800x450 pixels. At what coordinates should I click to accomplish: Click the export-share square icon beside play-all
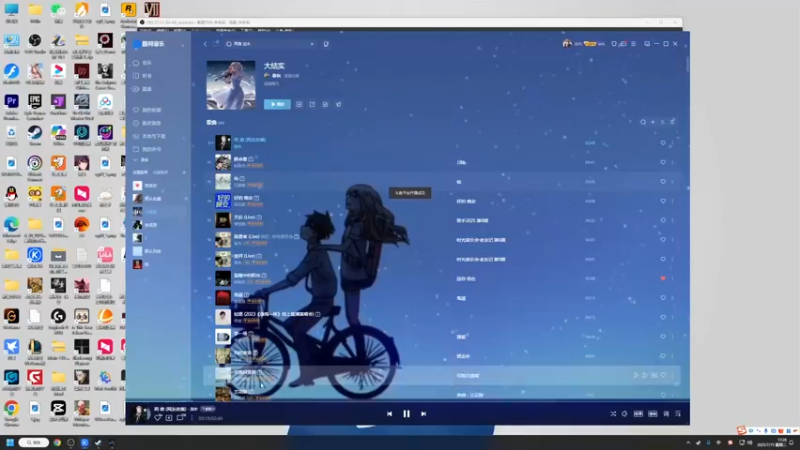[x=312, y=104]
